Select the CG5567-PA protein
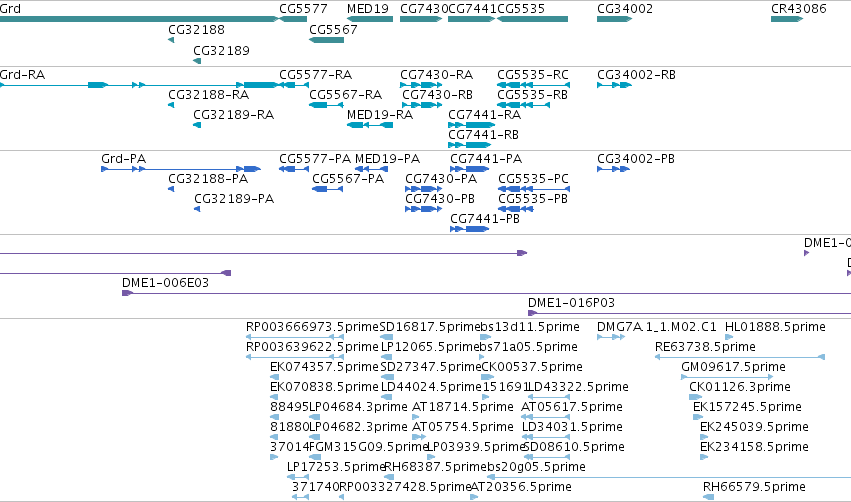 [x=328, y=189]
